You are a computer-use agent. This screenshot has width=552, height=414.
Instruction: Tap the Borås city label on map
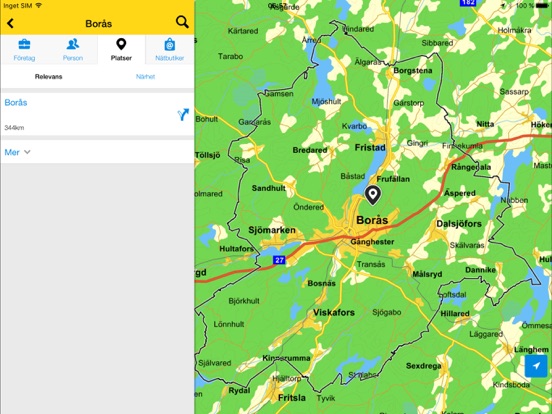(372, 220)
